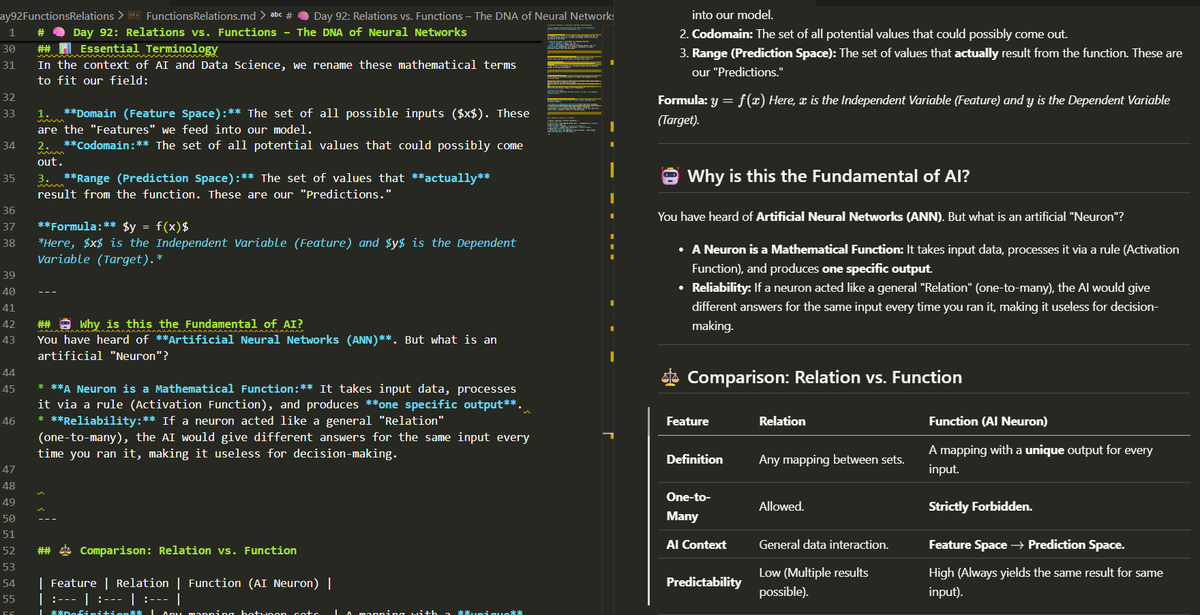Image resolution: width=1200 pixels, height=615 pixels.
Task: Click the minimap code overview
Action: point(576,80)
